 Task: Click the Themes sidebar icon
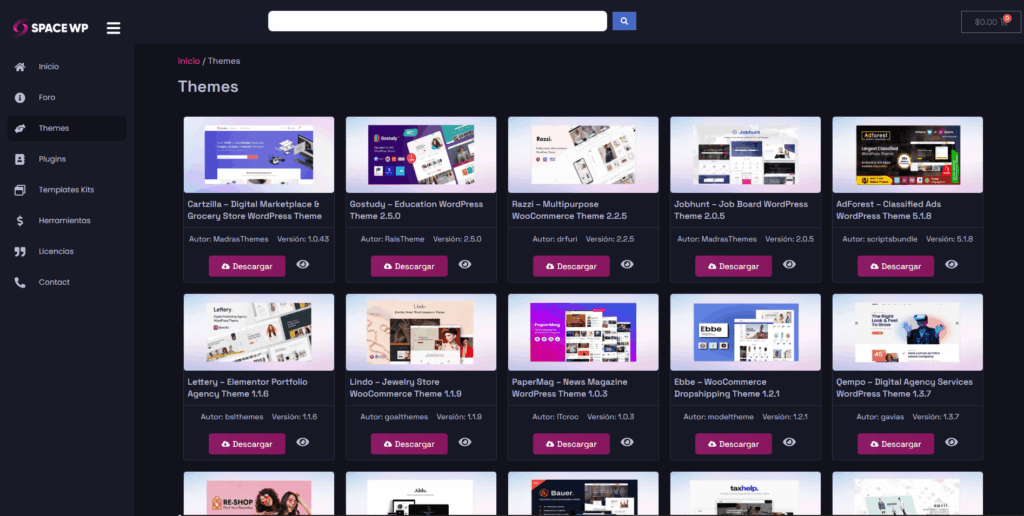(x=20, y=128)
